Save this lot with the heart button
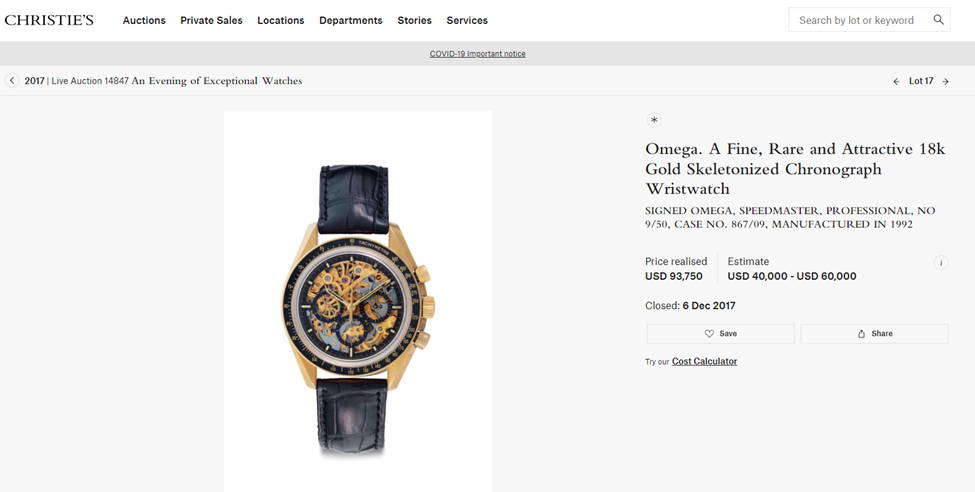975x492 pixels. click(x=720, y=334)
